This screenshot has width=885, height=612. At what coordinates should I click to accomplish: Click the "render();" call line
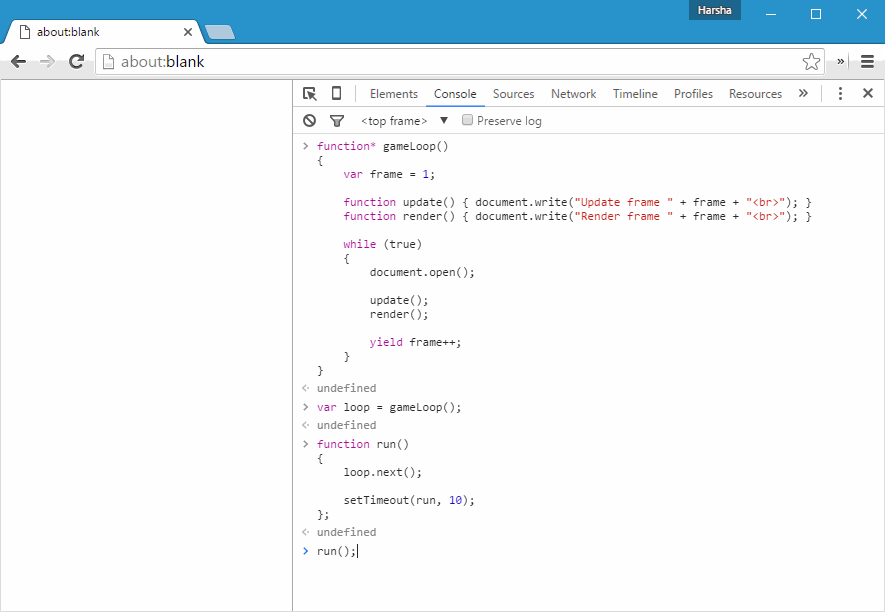[399, 314]
